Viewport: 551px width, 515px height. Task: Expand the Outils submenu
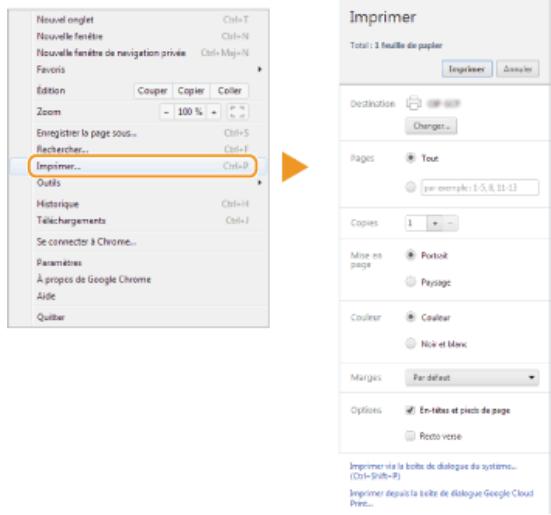tap(142, 183)
